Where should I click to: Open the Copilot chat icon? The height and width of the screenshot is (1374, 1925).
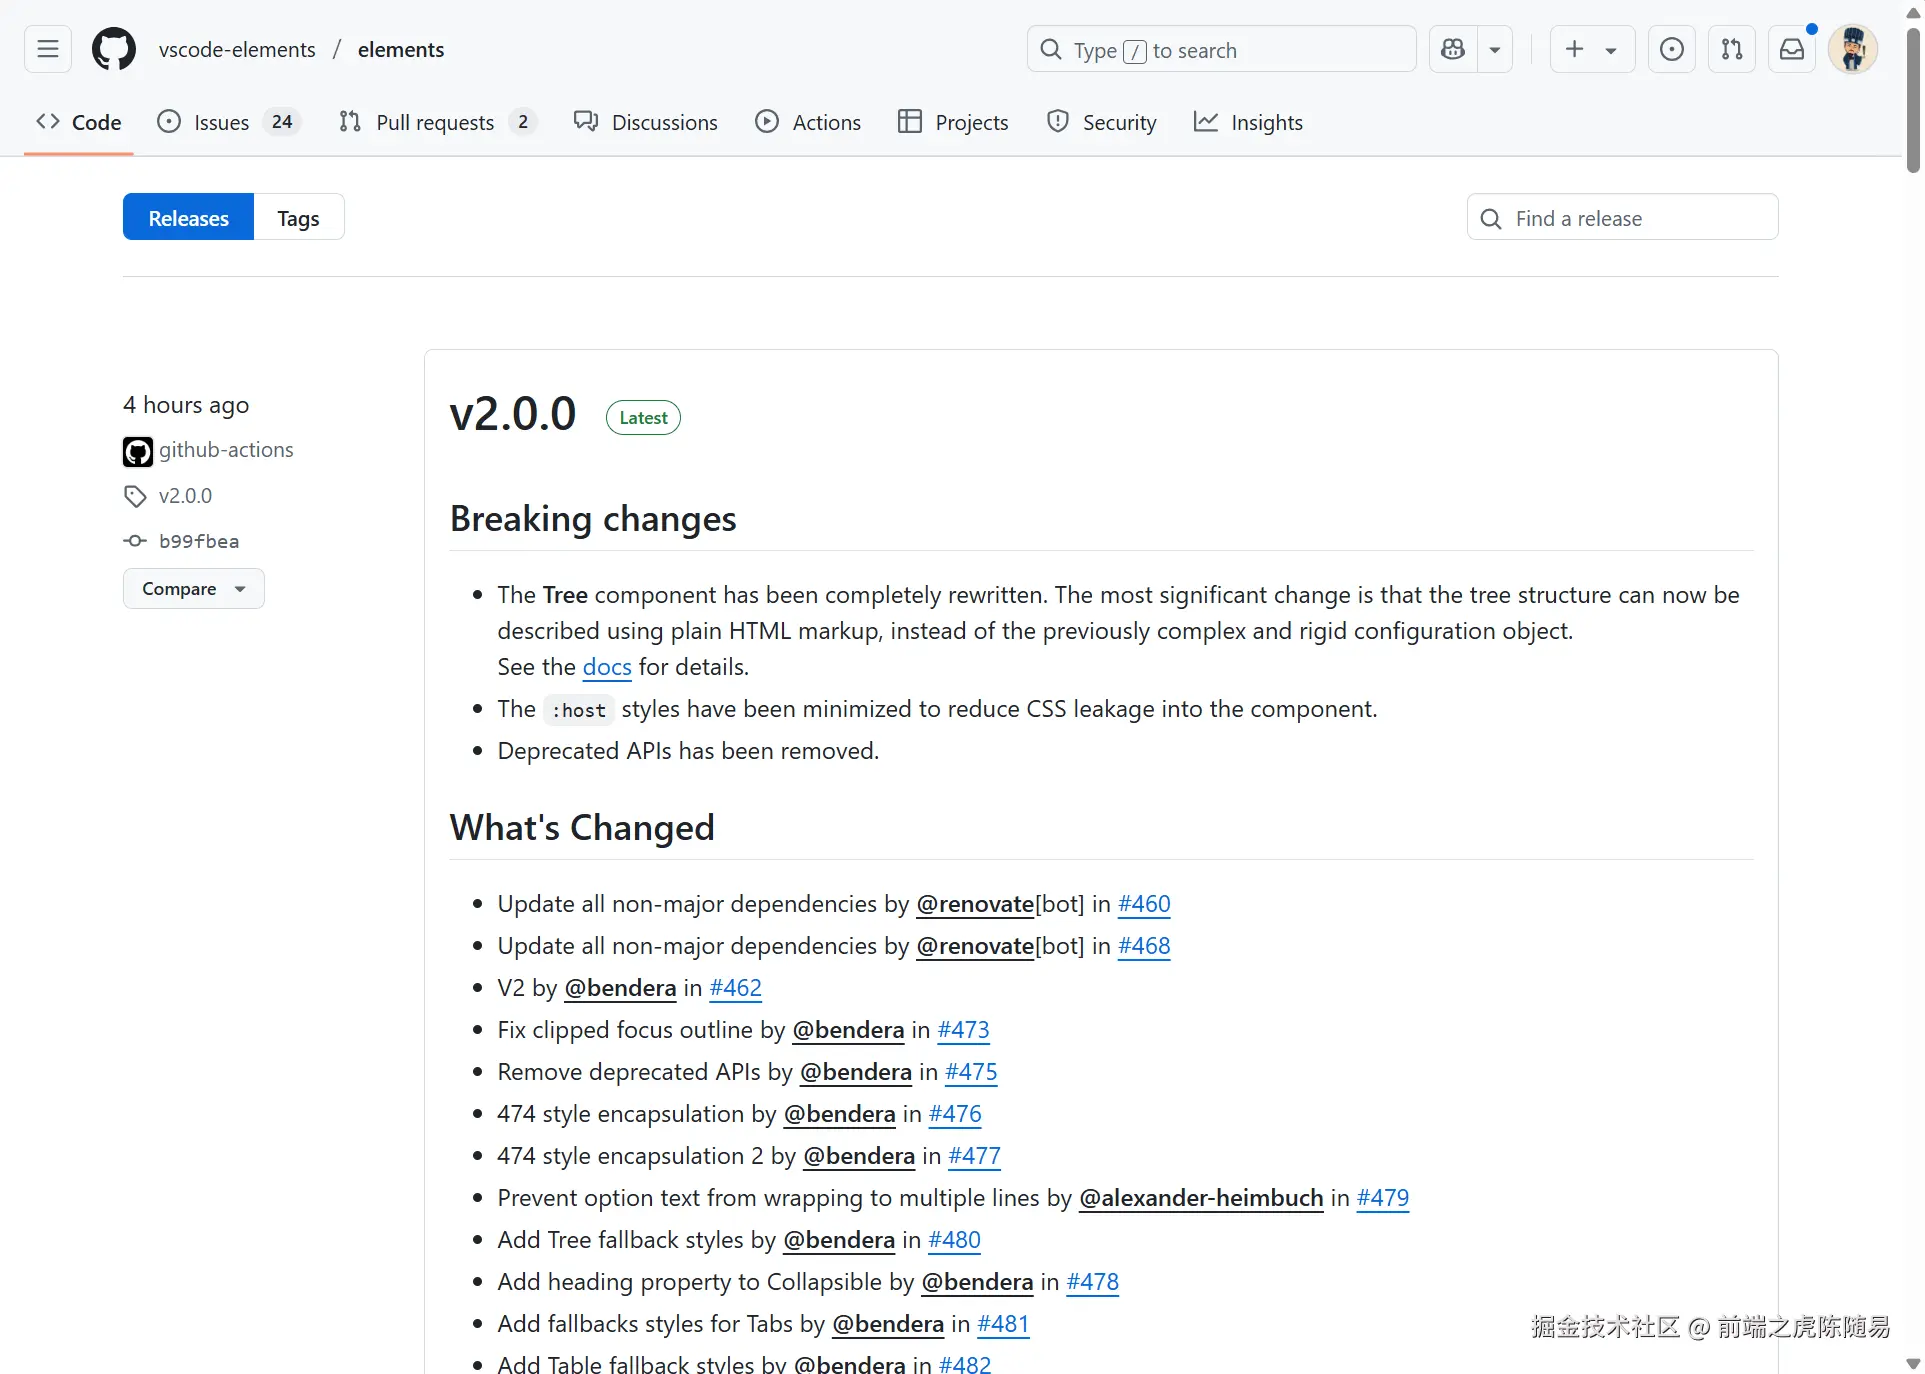1453,49
